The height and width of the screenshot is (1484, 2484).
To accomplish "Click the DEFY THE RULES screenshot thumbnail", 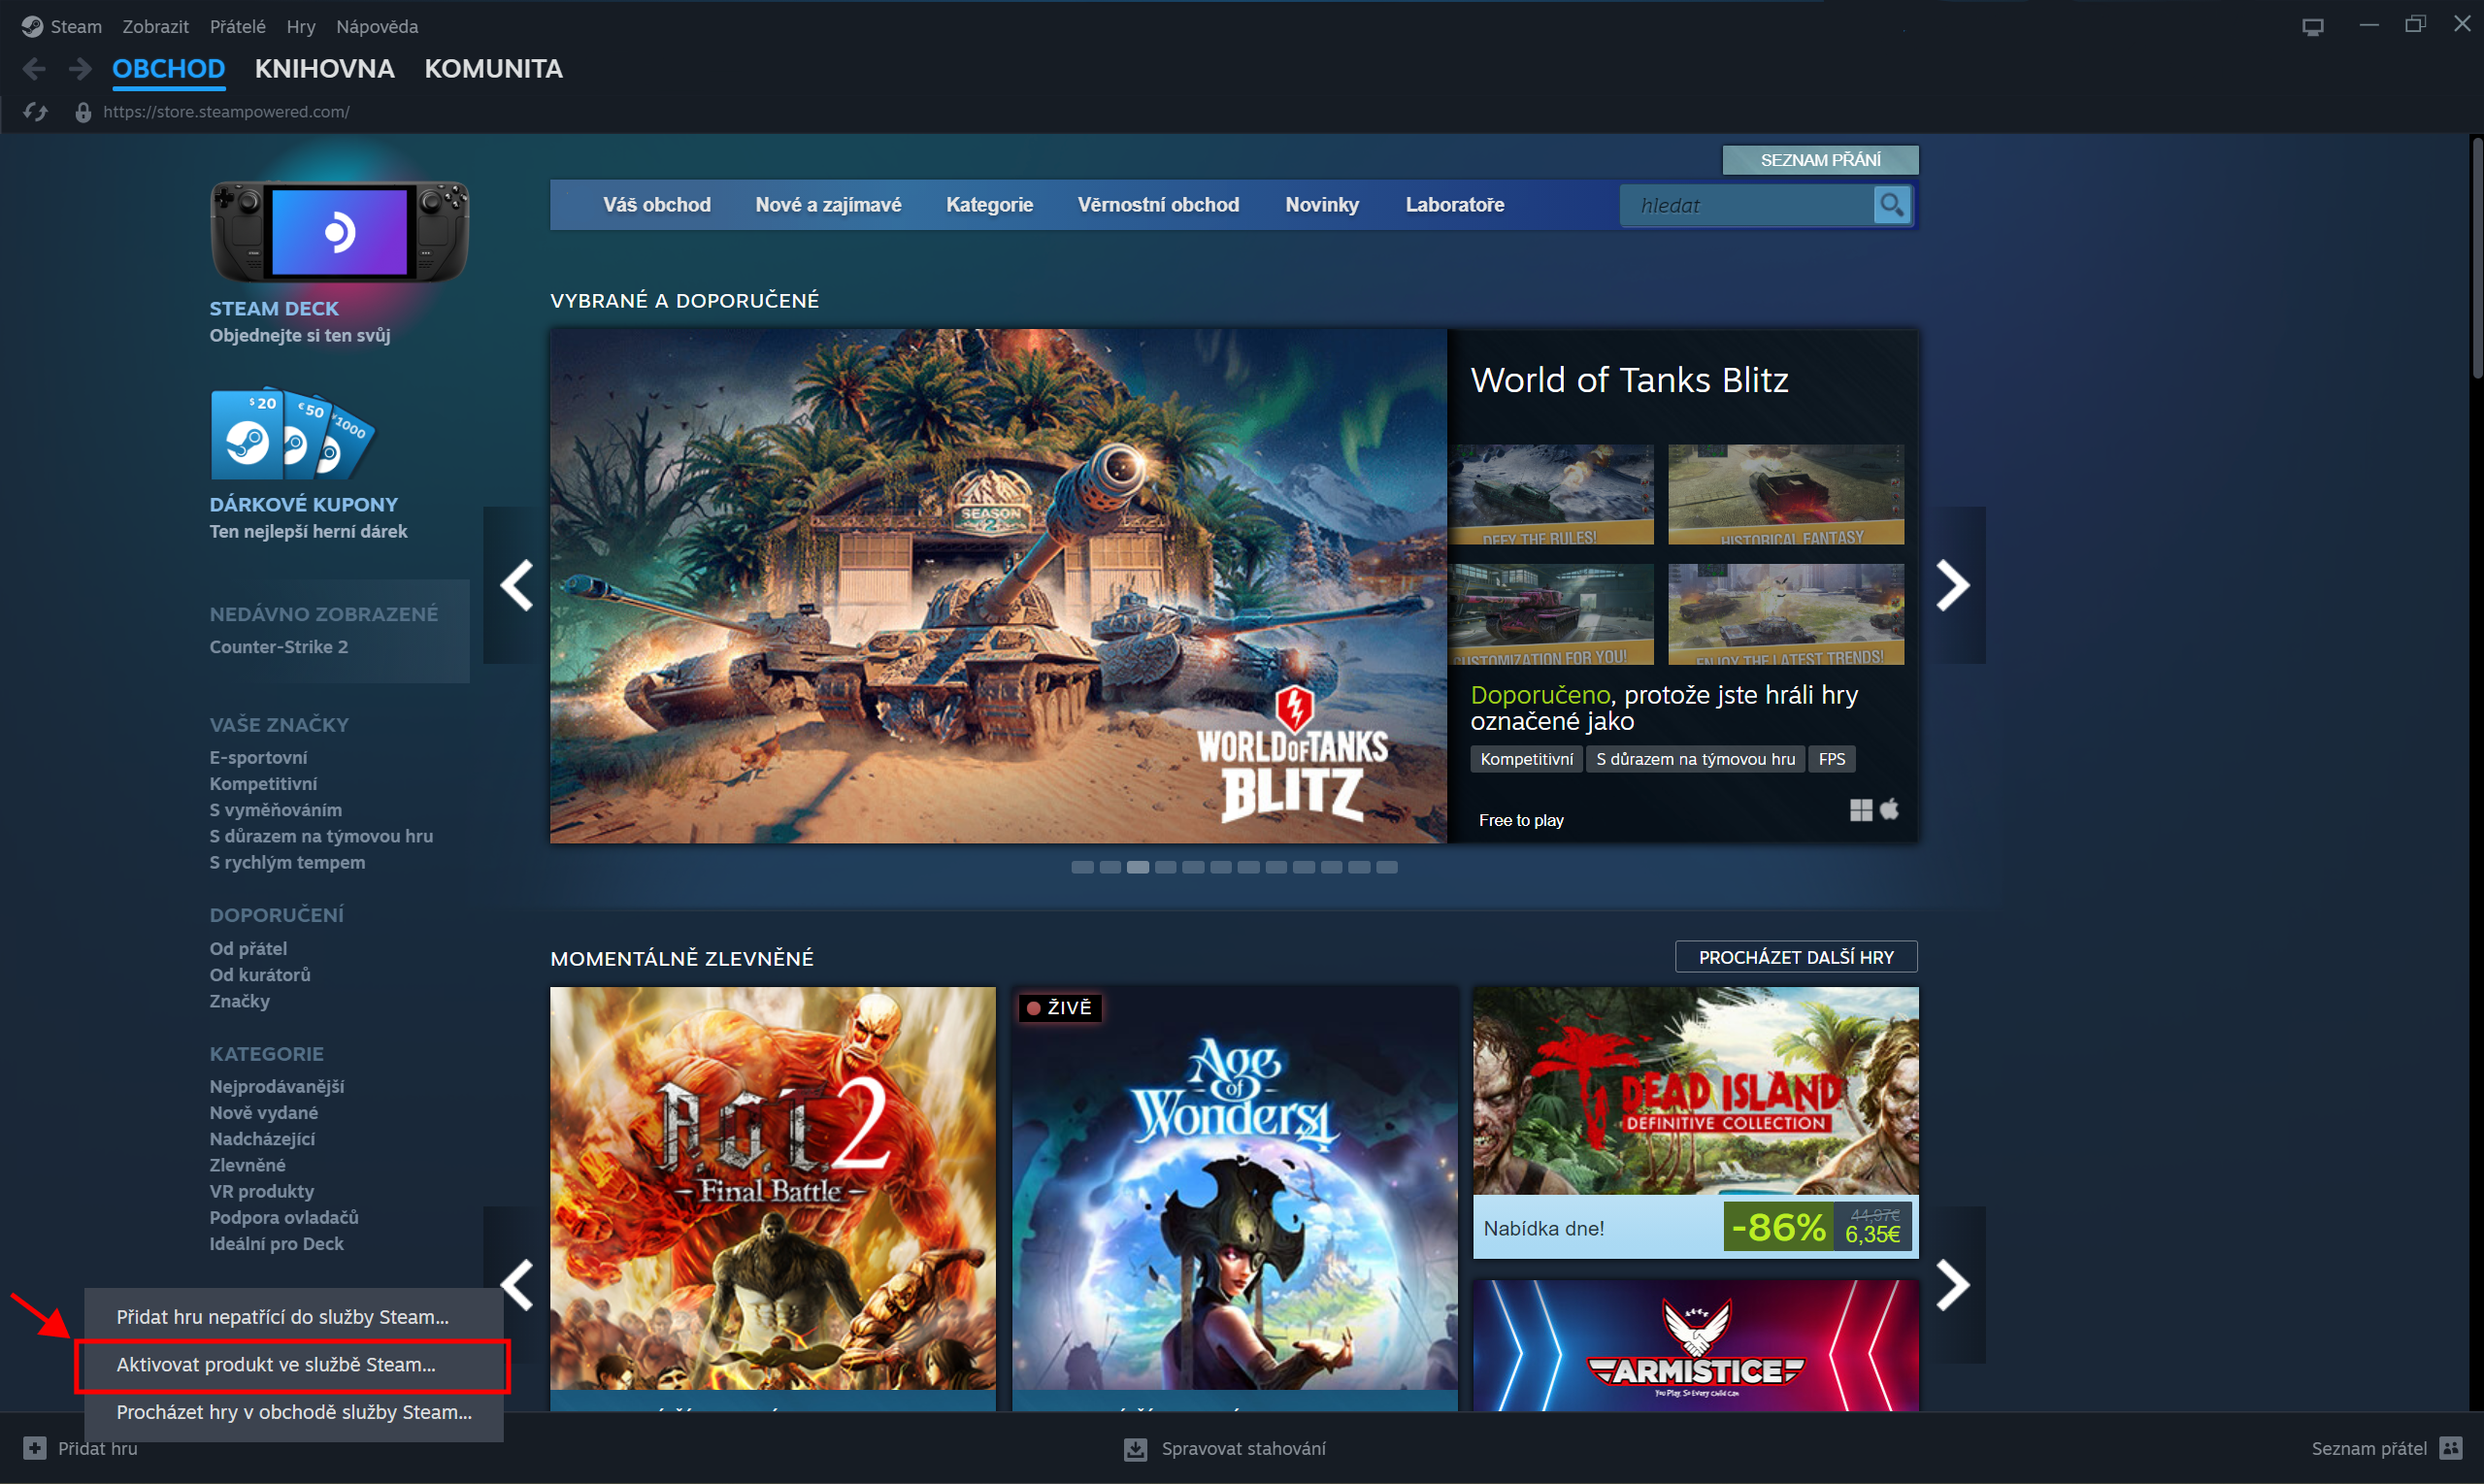I will click(x=1551, y=494).
